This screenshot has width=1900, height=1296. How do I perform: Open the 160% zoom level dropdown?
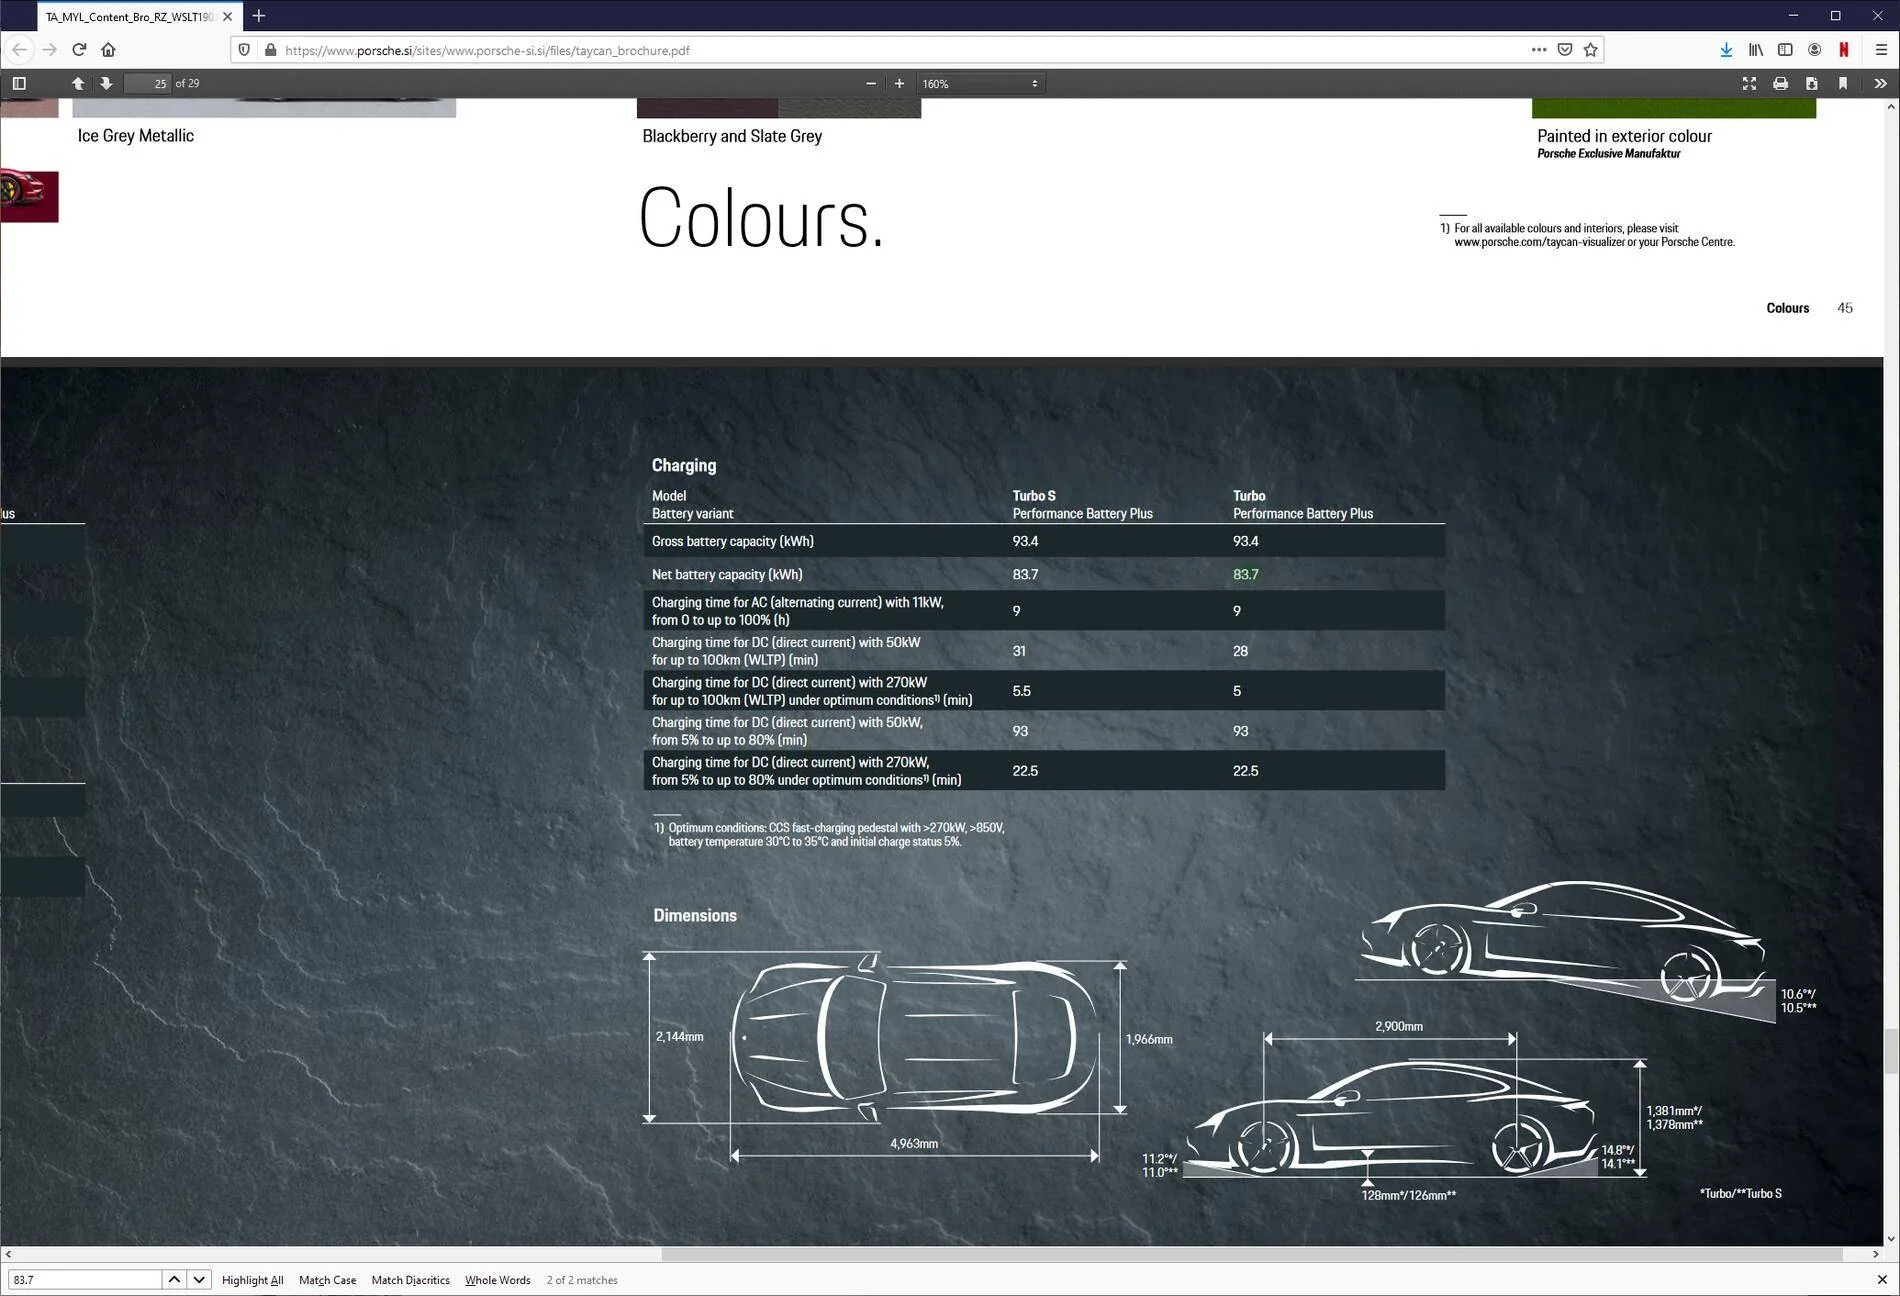pyautogui.click(x=980, y=83)
